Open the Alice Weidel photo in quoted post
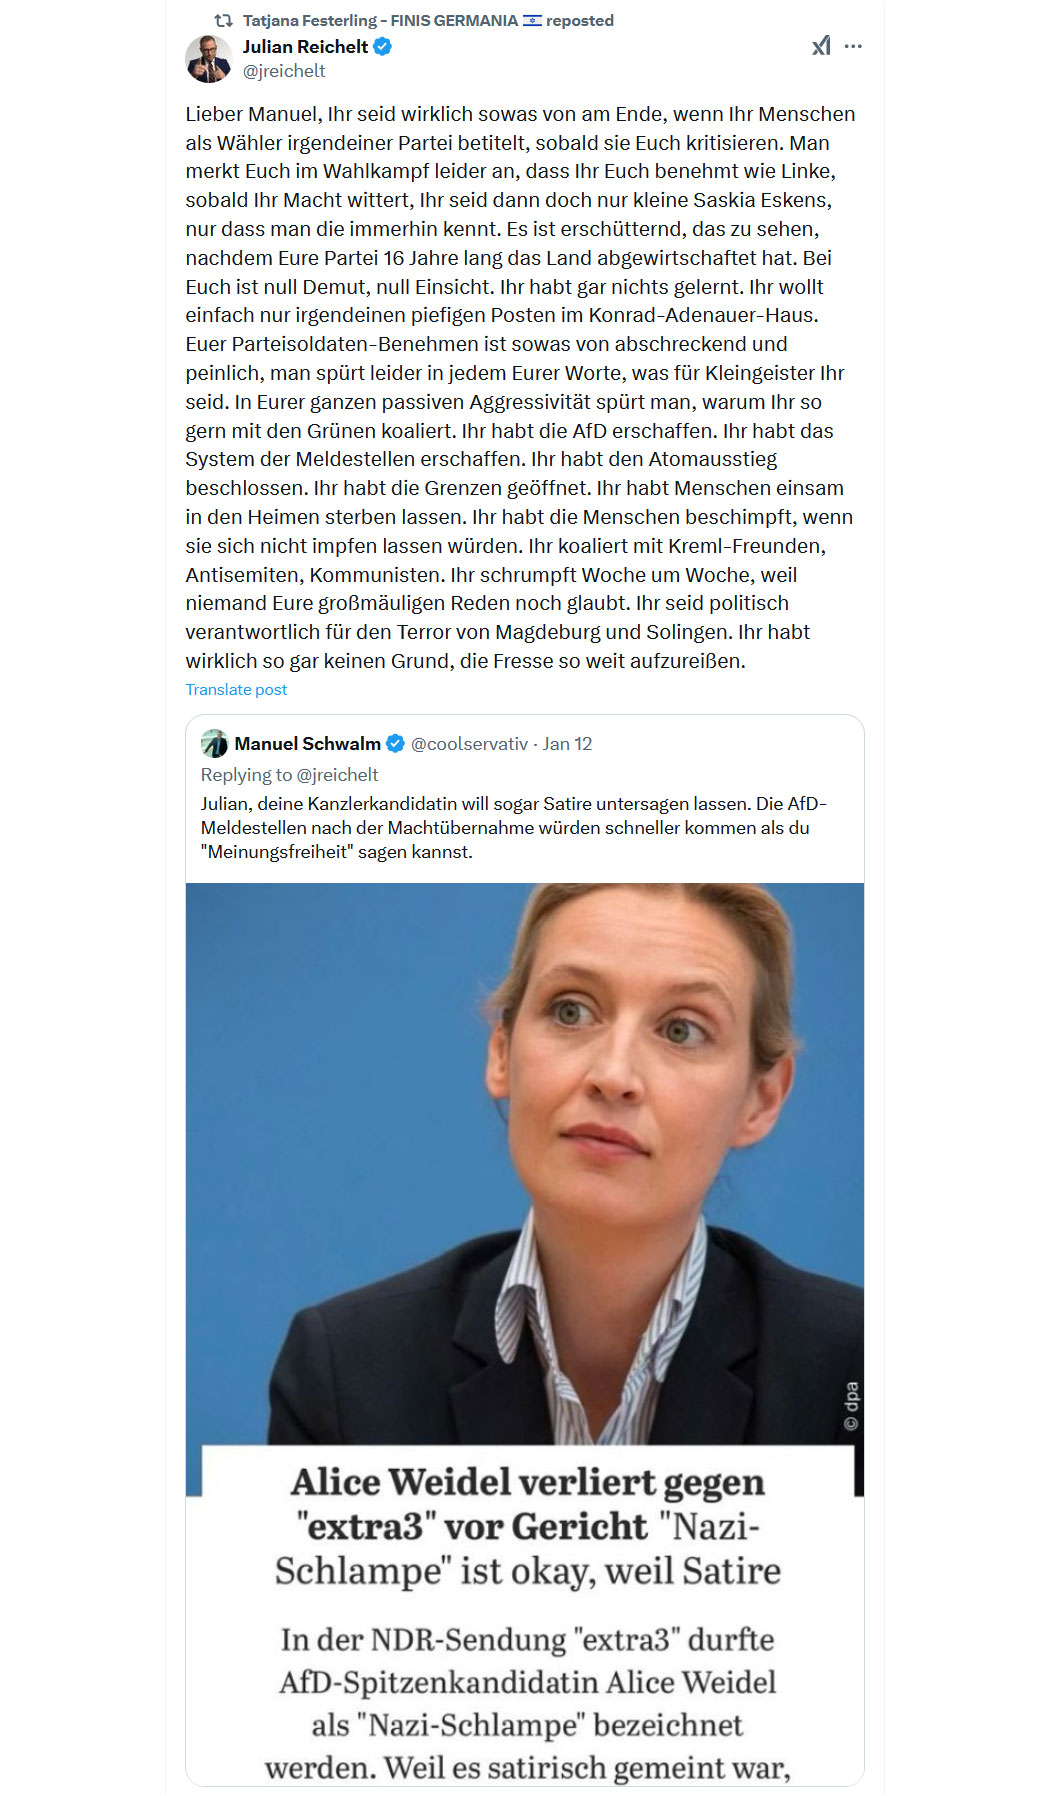 pos(525,1163)
